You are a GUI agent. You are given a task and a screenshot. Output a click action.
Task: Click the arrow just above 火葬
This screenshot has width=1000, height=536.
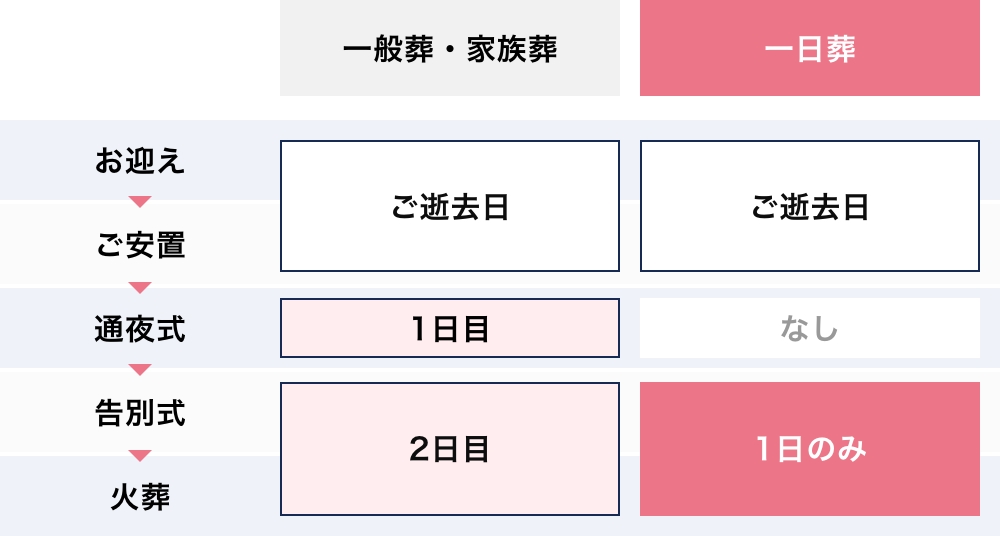tap(140, 456)
